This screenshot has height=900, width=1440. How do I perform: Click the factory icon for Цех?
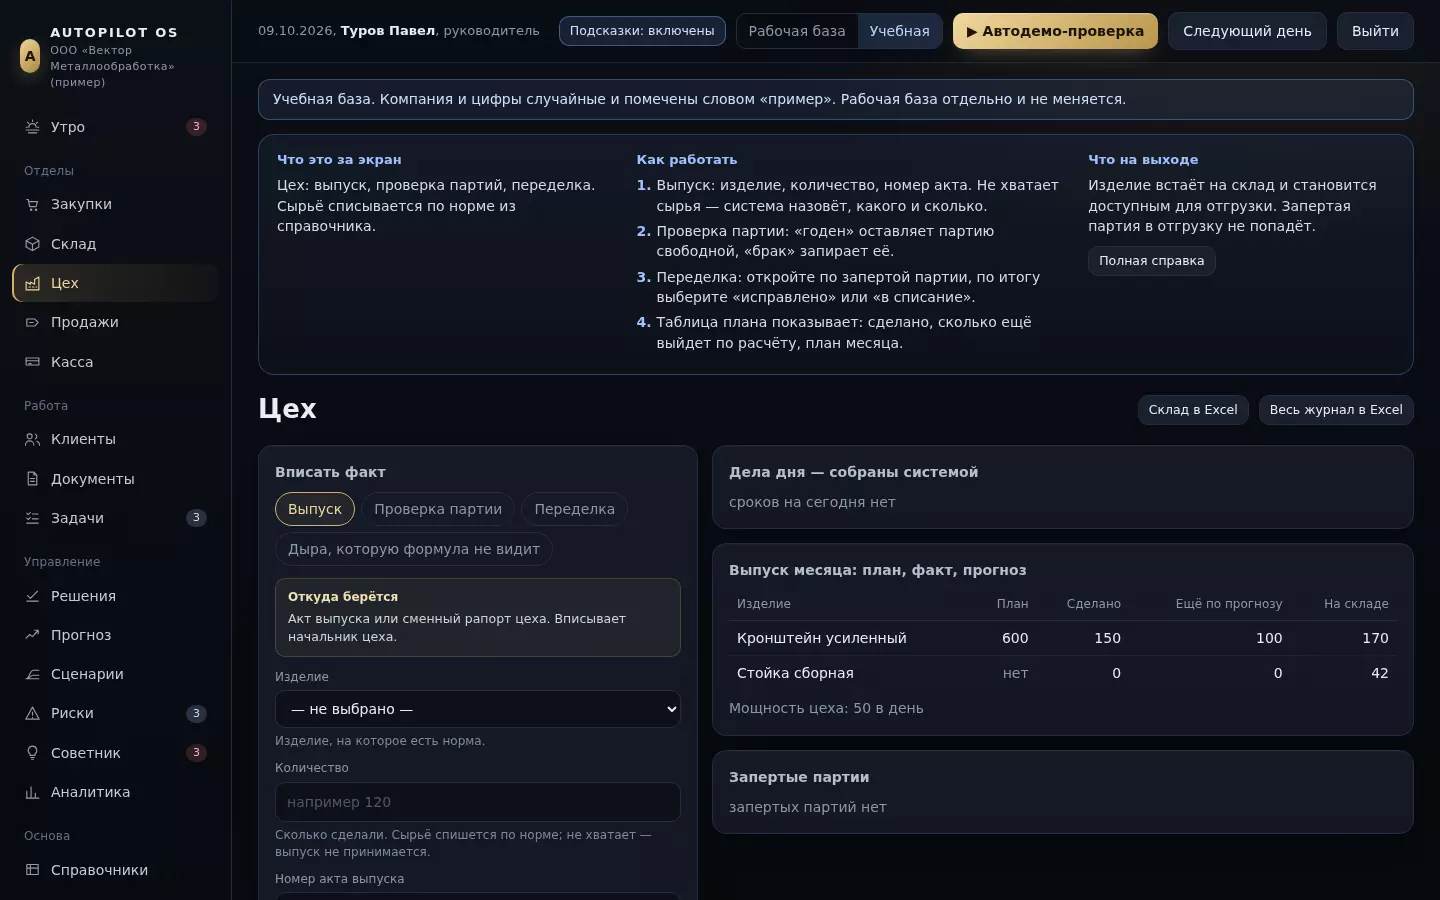coord(32,283)
